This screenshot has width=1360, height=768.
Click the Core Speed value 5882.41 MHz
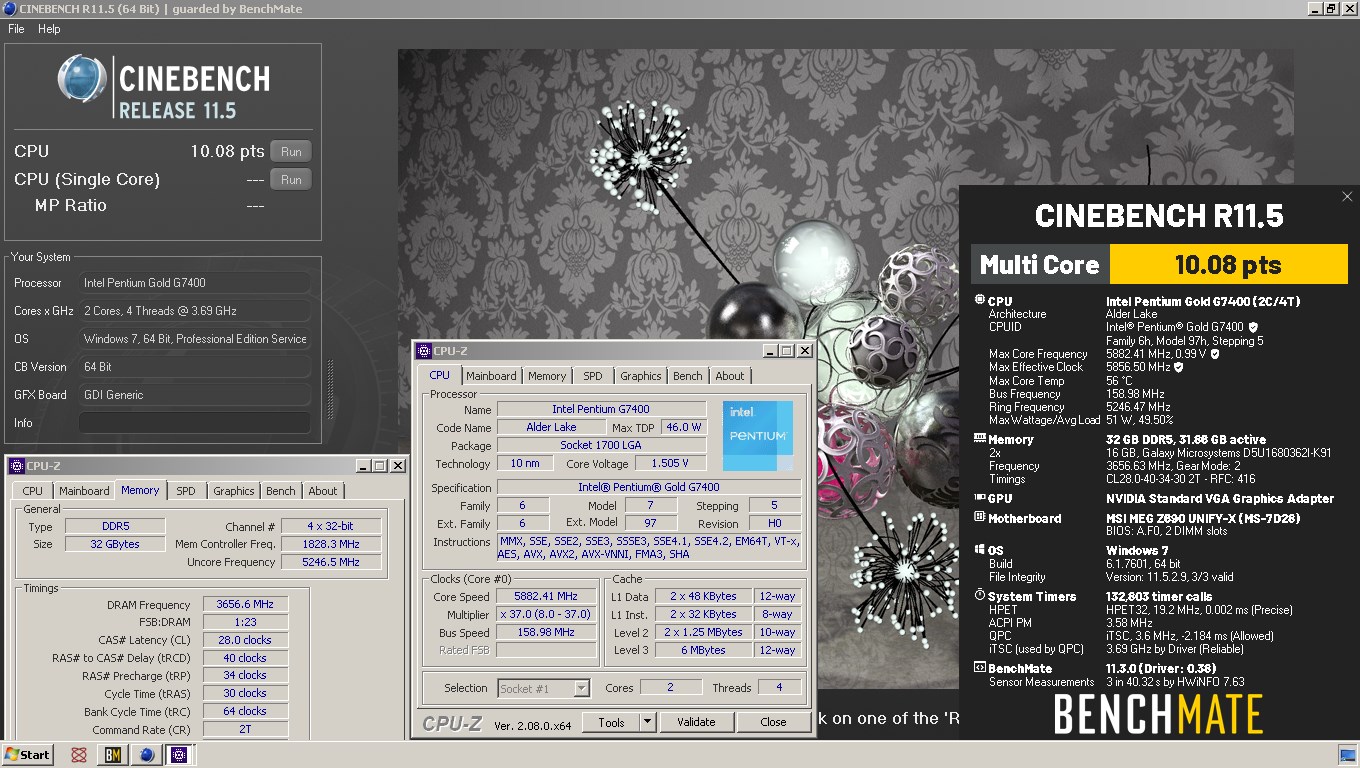tap(546, 597)
